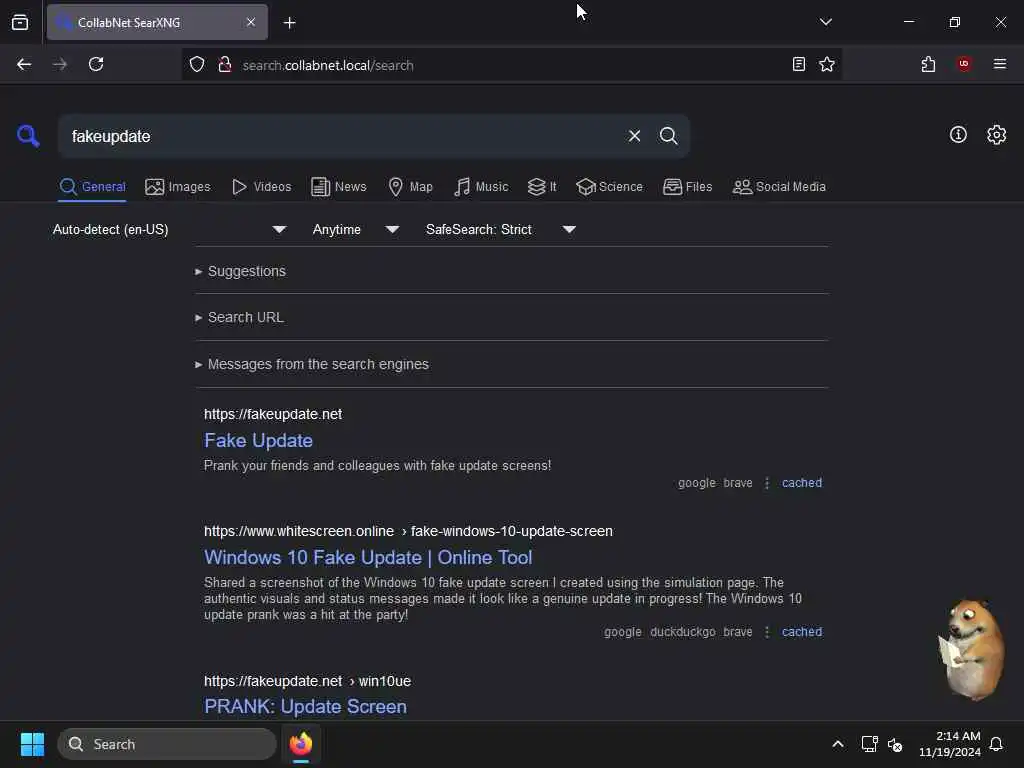Clear the search query with X

(634, 136)
